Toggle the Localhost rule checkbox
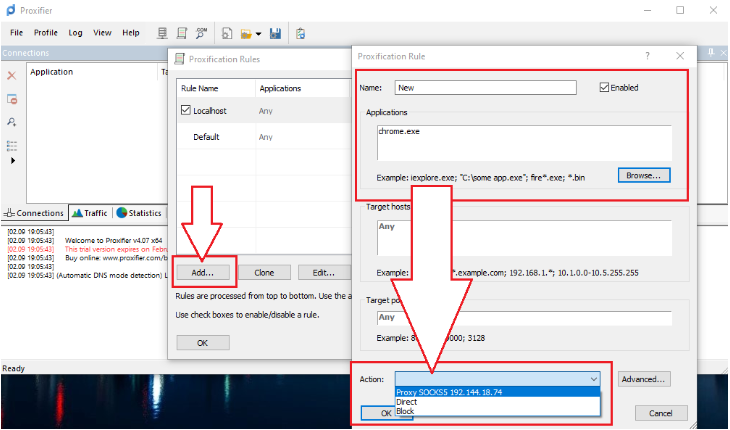The image size is (730, 430). click(x=186, y=110)
